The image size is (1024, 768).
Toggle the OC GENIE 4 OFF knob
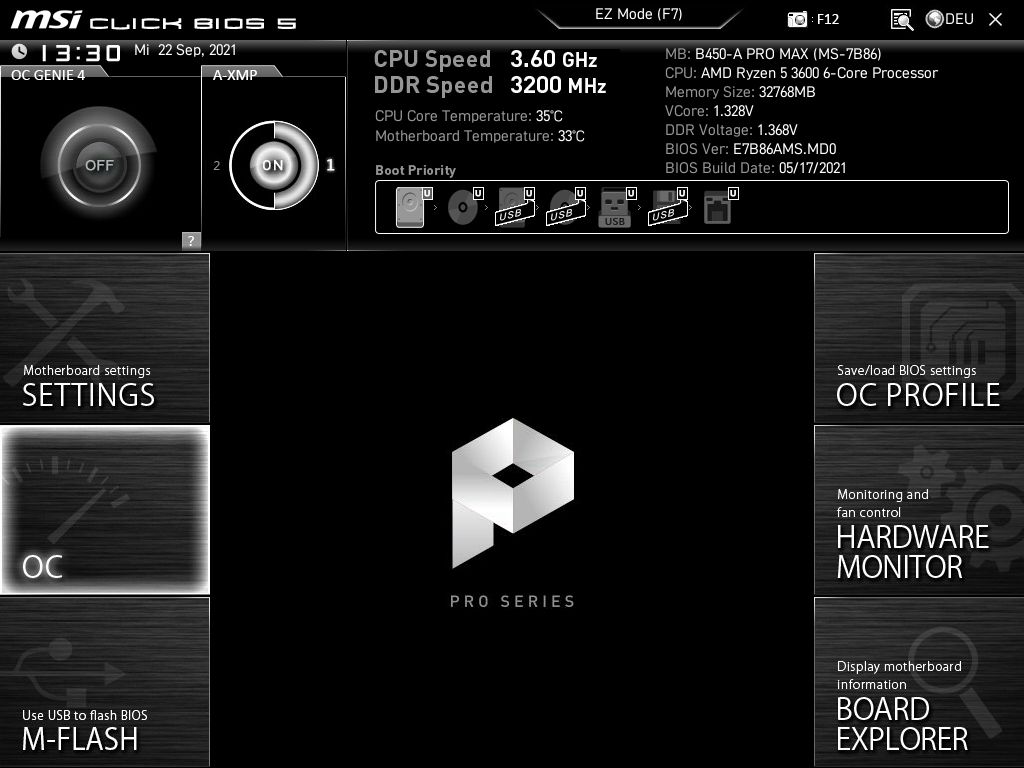coord(99,165)
